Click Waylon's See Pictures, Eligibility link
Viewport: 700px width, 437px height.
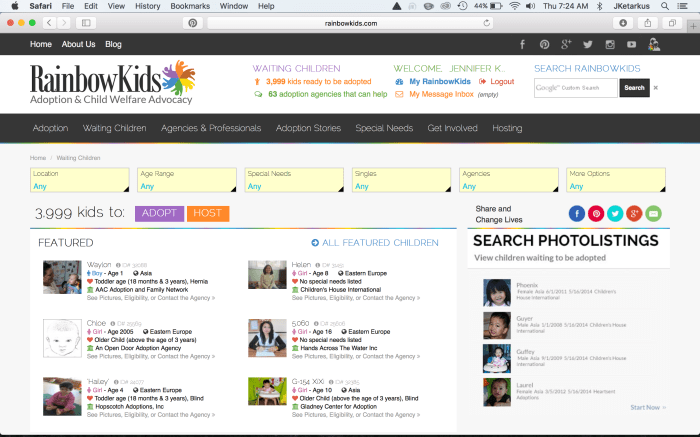click(151, 298)
